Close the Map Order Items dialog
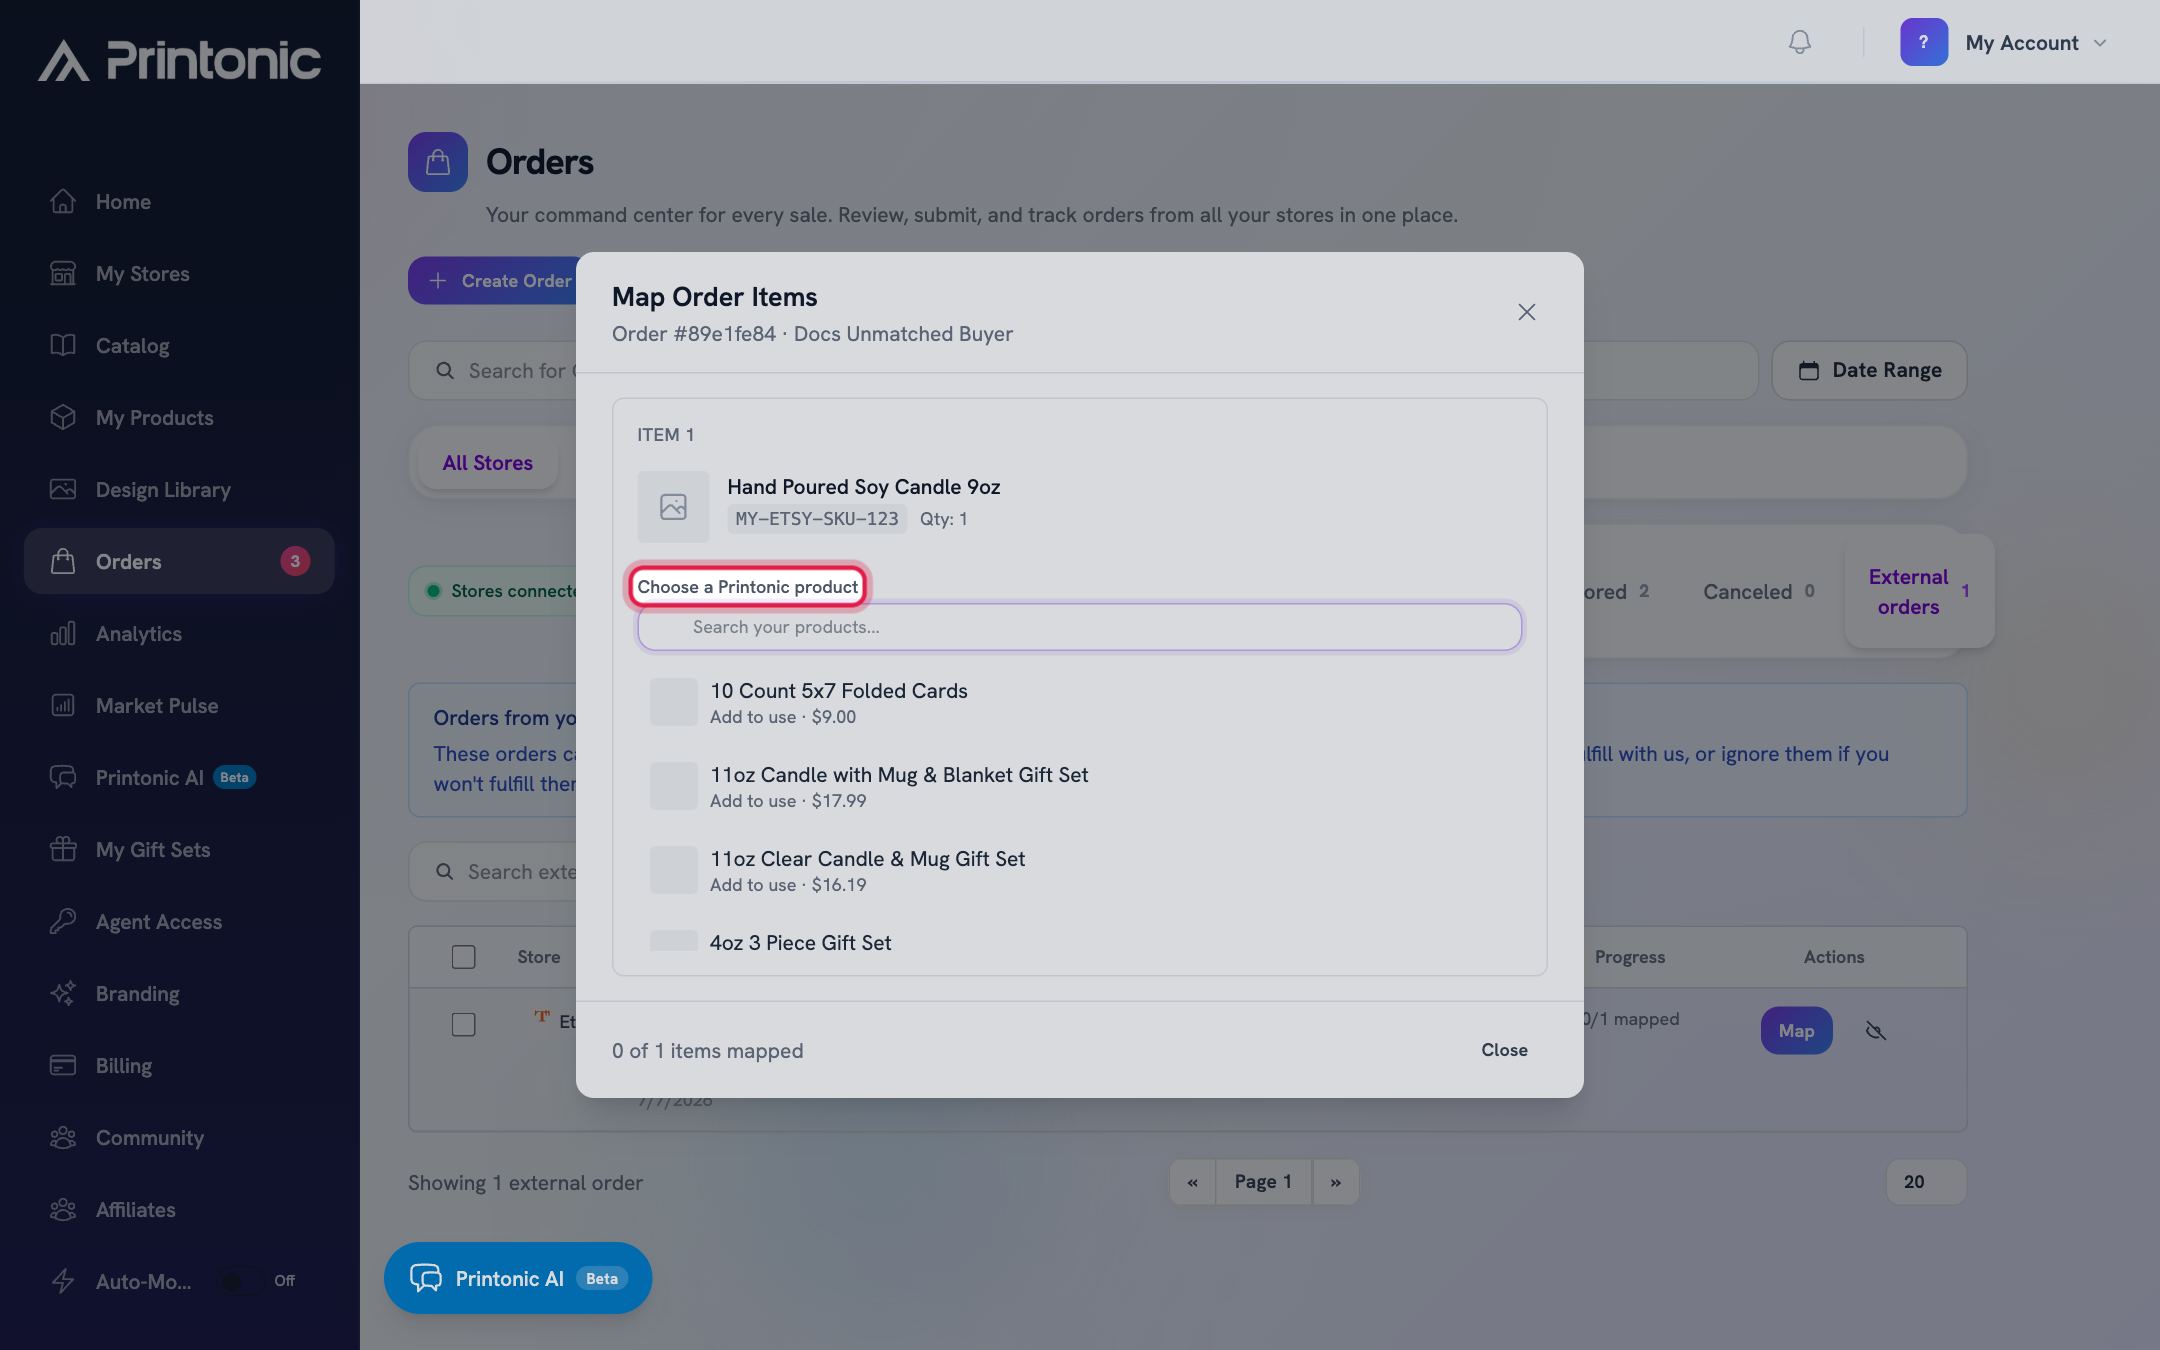Screen dimensions: 2160x1350 point(1527,312)
